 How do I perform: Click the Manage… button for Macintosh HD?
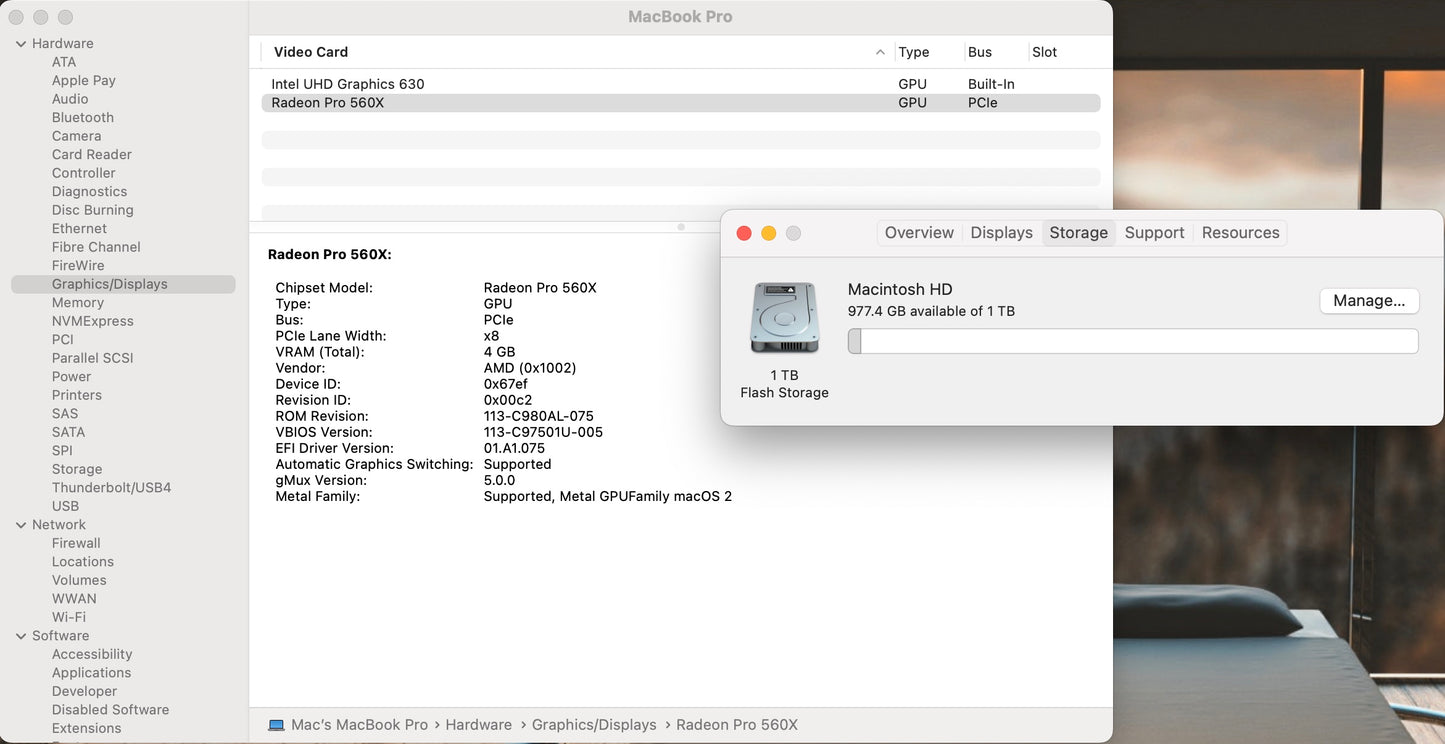[x=1369, y=300]
